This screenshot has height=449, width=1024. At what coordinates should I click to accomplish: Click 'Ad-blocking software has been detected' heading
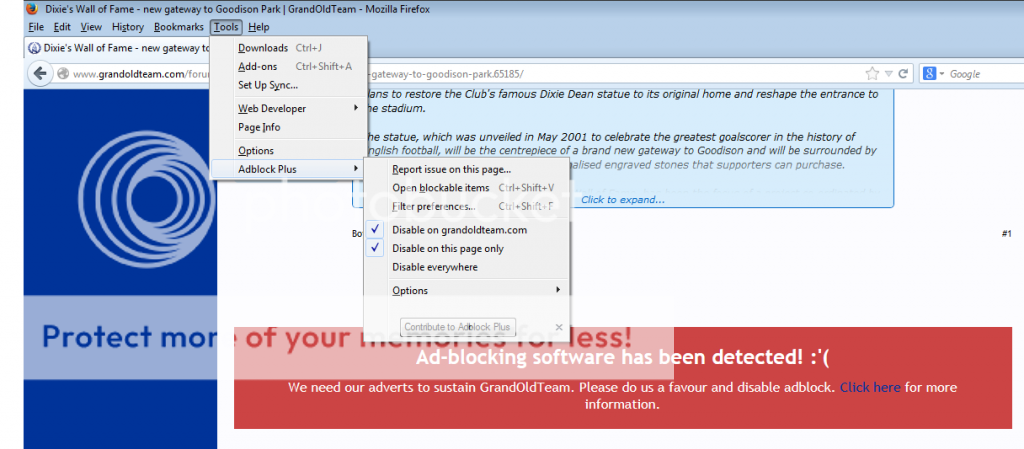click(622, 358)
